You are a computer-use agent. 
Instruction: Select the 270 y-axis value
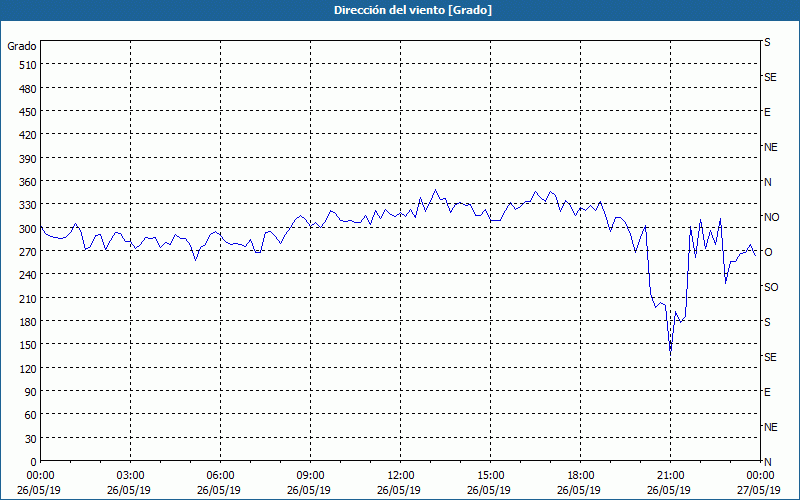(x=28, y=252)
